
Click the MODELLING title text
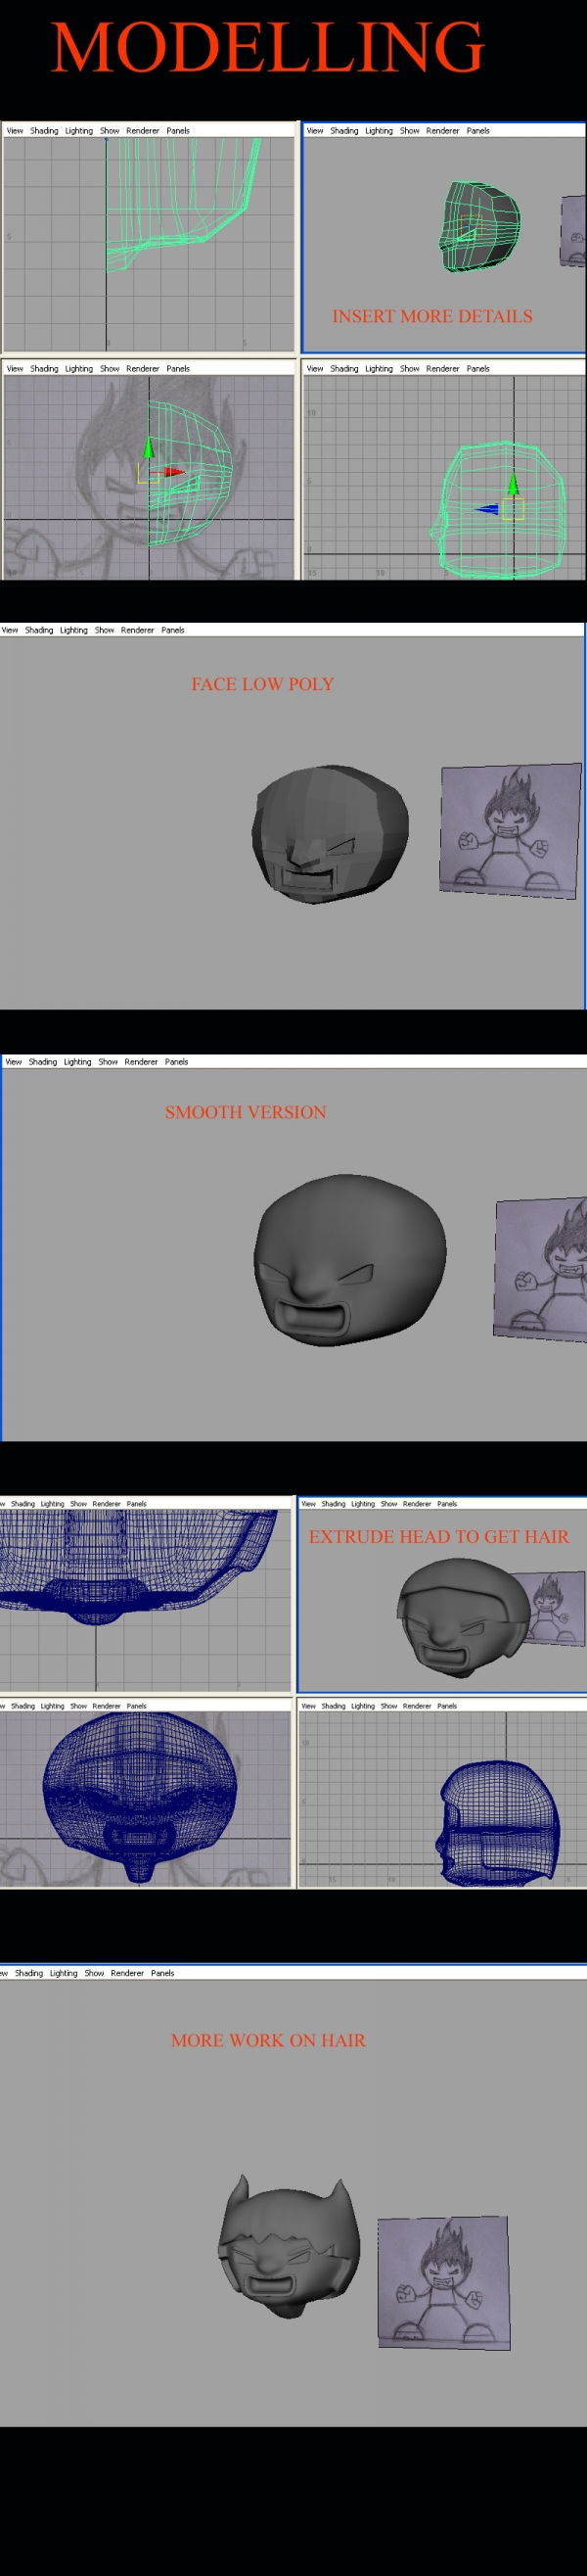[x=268, y=47]
